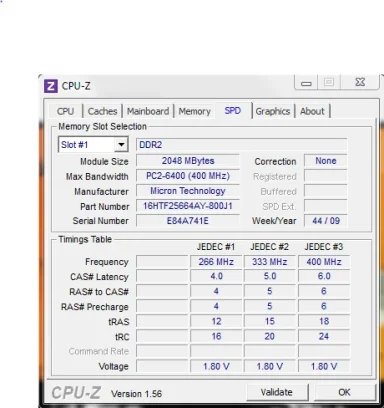Click the Version 1.56 label
Screen dimensions: 384x408
136,394
